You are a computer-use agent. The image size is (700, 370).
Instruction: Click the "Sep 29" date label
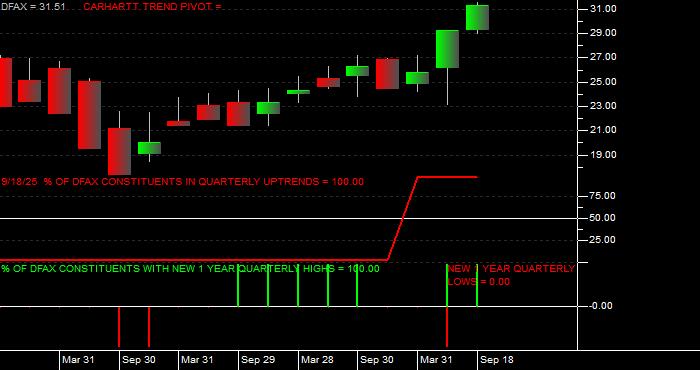point(257,360)
